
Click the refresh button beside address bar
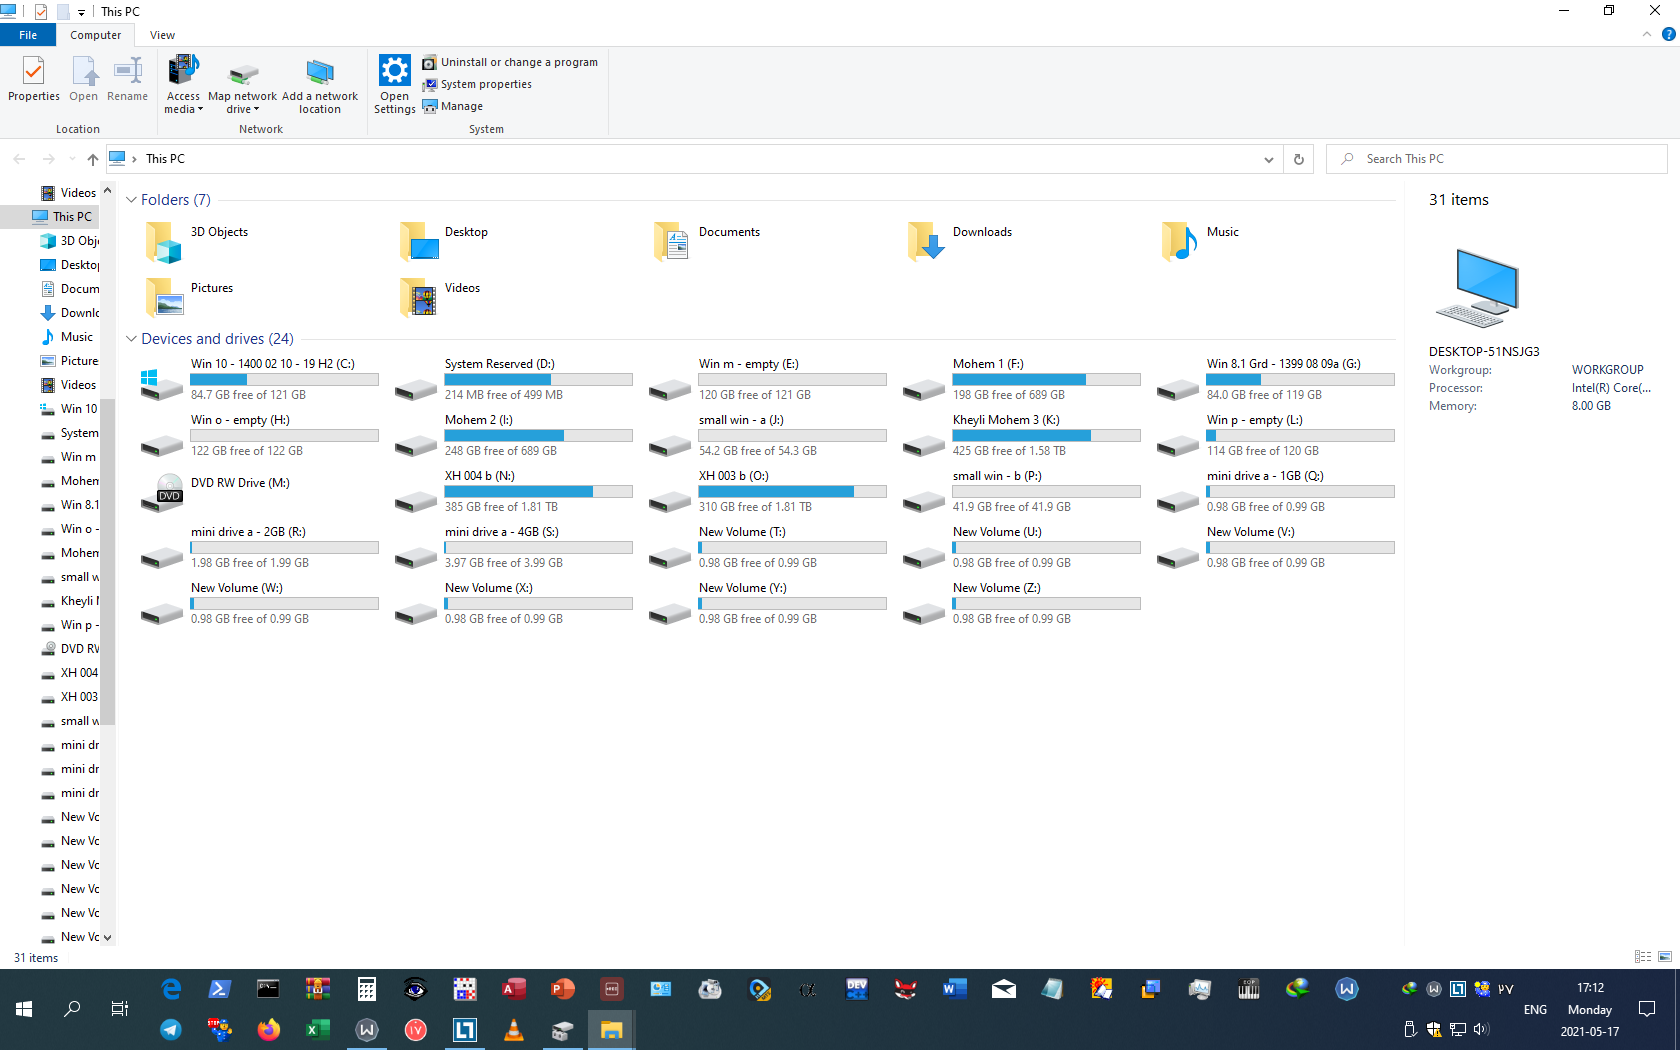tap(1298, 159)
